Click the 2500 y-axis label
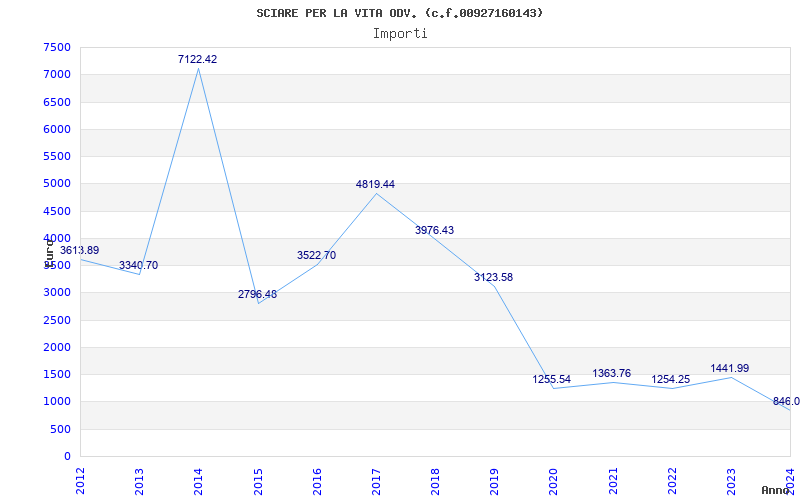Screen dimensions: 800x500 (x=57, y=320)
